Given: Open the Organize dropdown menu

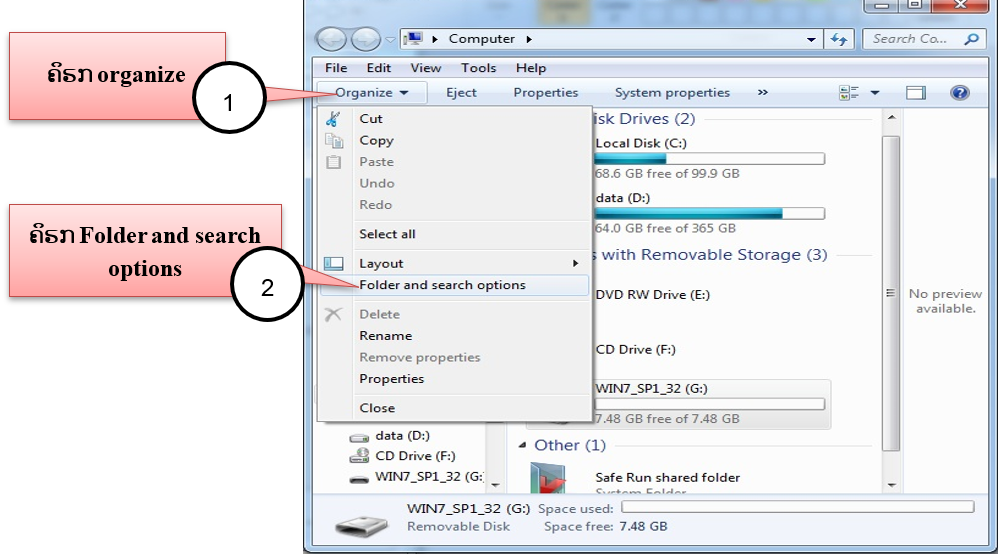Looking at the screenshot, I should (371, 93).
